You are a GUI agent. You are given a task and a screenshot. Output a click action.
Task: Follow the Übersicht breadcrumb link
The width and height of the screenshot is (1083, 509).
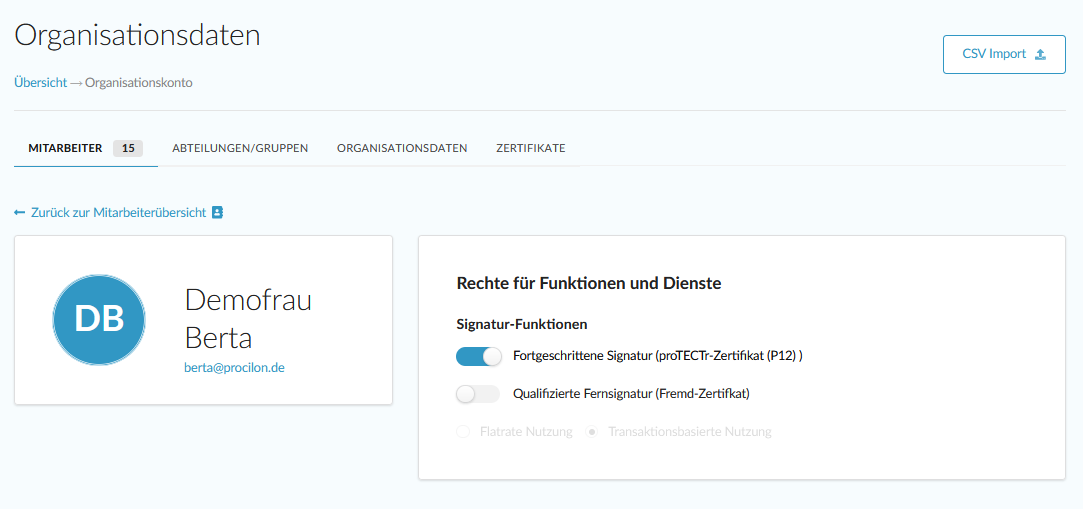tap(41, 83)
